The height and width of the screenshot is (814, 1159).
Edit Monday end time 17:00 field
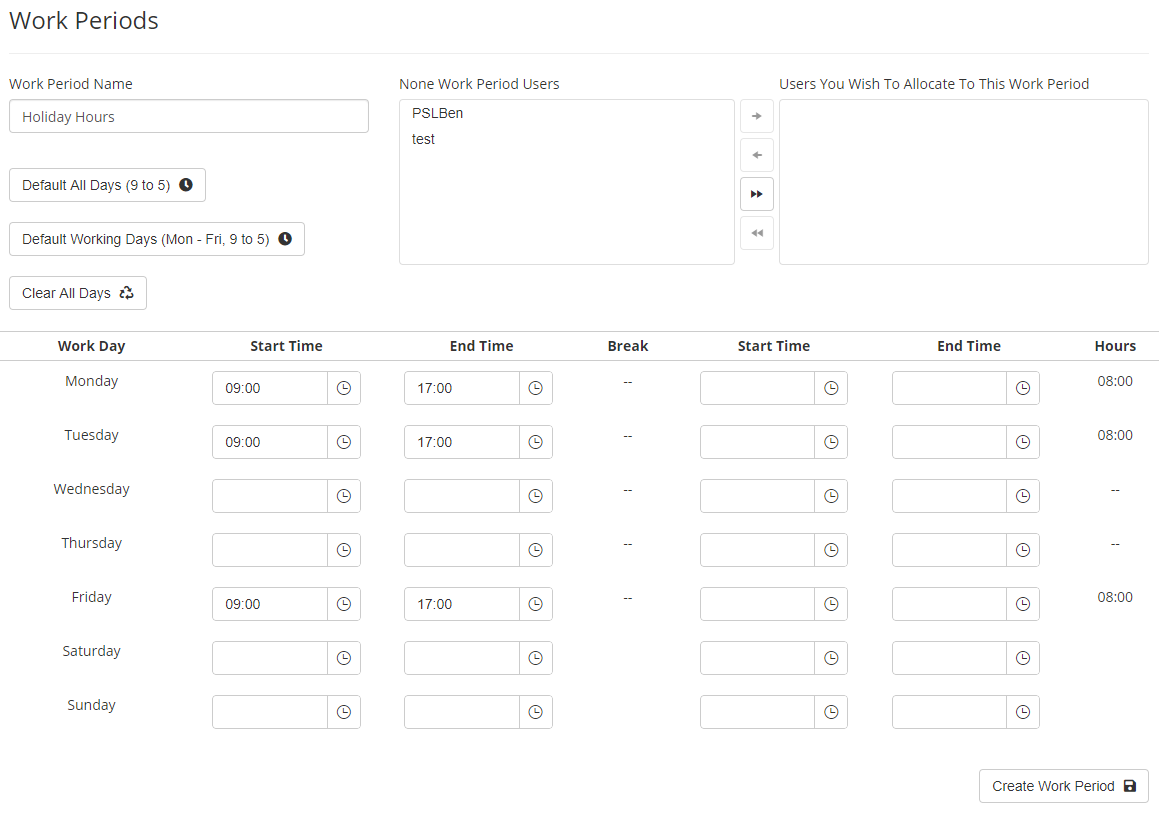(x=462, y=388)
